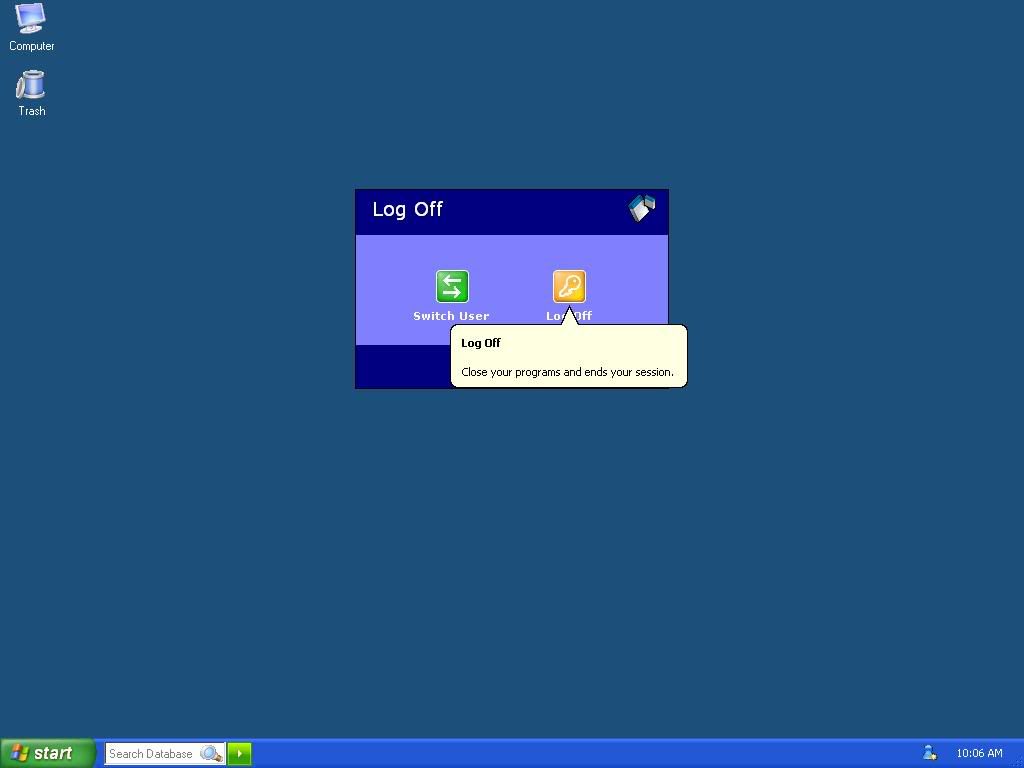The image size is (1024, 768).
Task: Click the 10:06 AM clock
Action: click(979, 753)
